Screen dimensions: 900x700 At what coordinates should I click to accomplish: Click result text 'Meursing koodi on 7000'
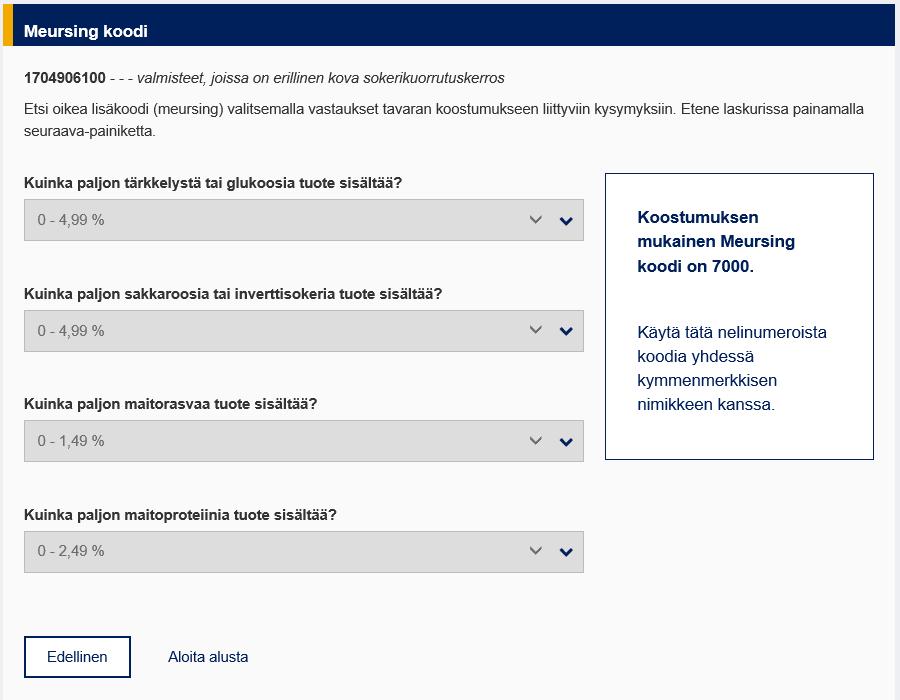click(716, 242)
